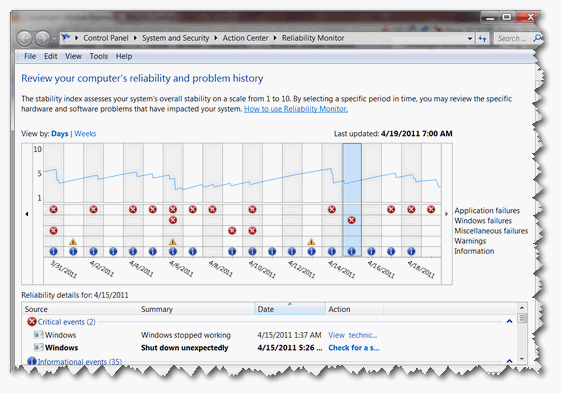Collapse the Informational events group
561x393 pixels.
click(509, 361)
